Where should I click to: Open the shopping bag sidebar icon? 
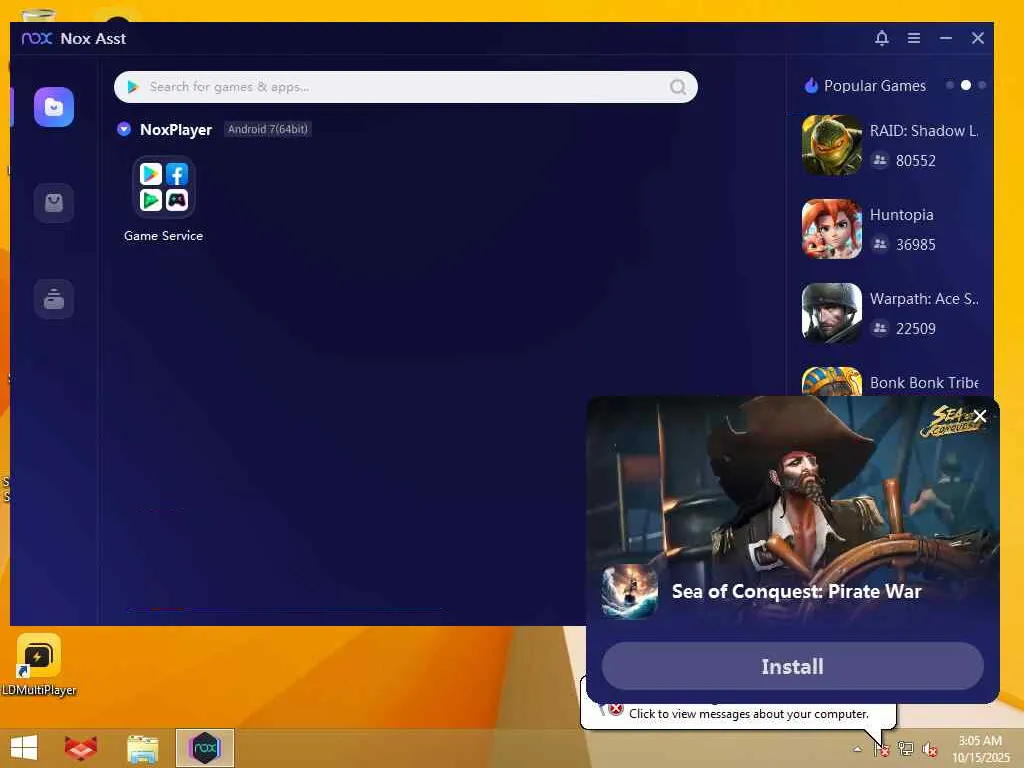pos(54,203)
